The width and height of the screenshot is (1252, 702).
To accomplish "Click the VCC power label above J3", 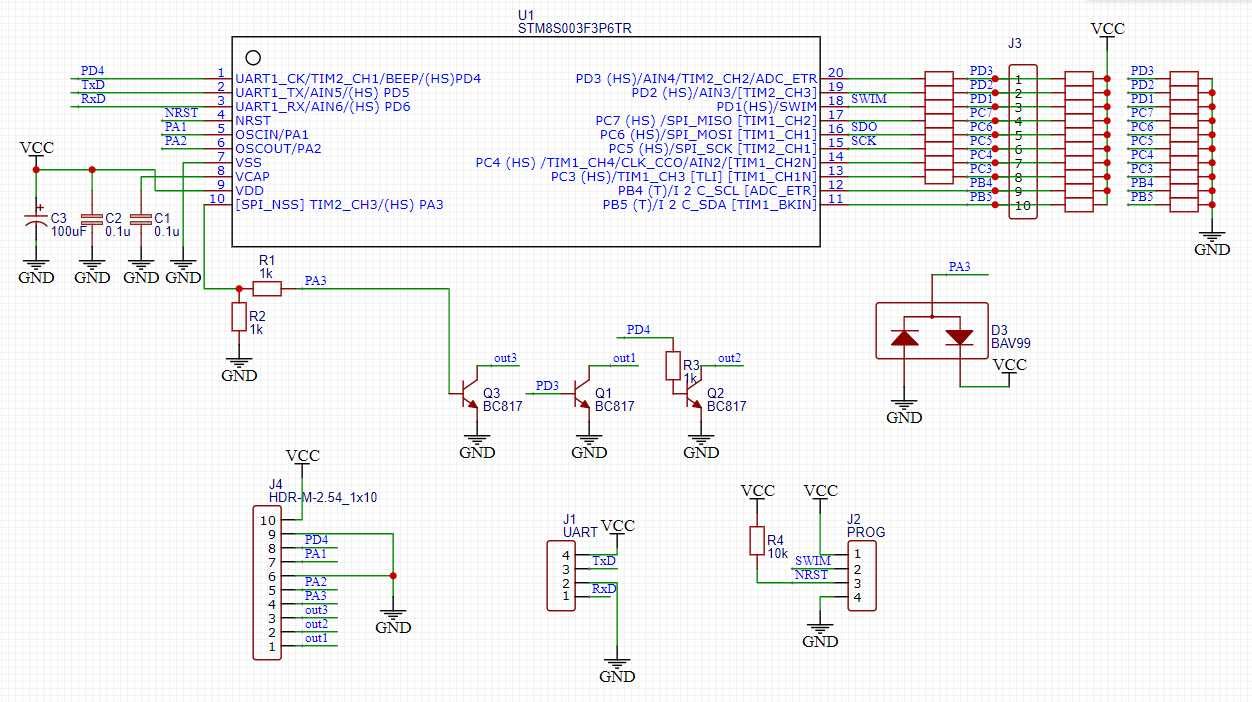I will 1107,29.
